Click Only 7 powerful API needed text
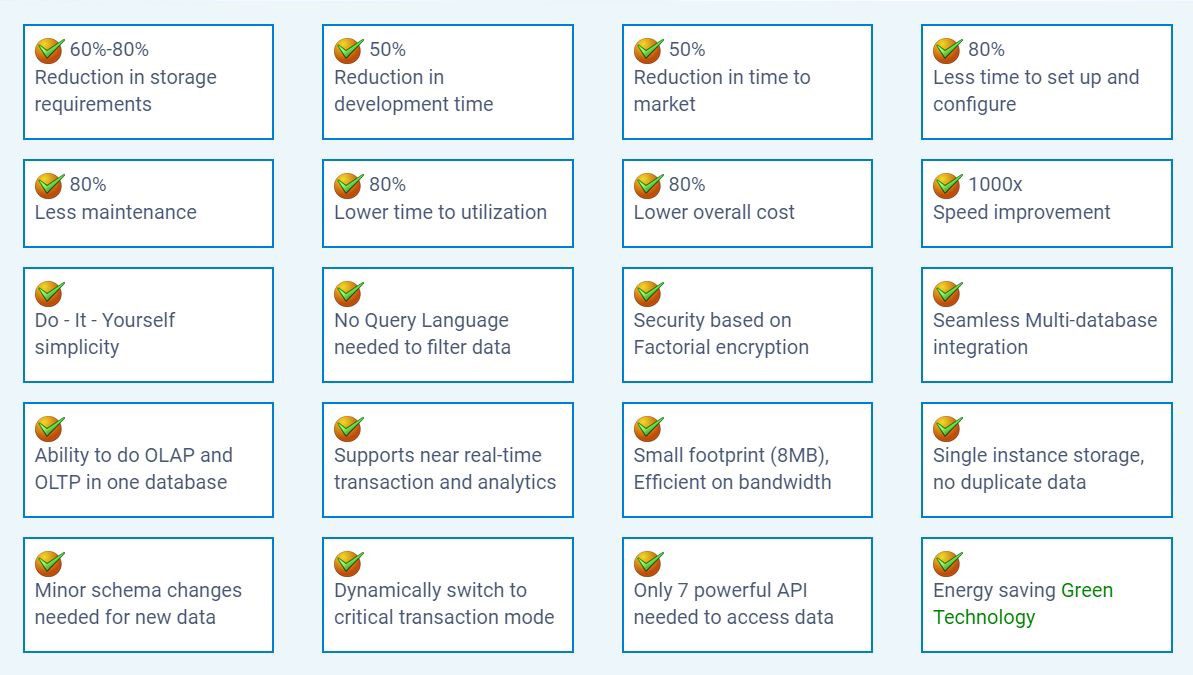The height and width of the screenshot is (675, 1193). 733,603
